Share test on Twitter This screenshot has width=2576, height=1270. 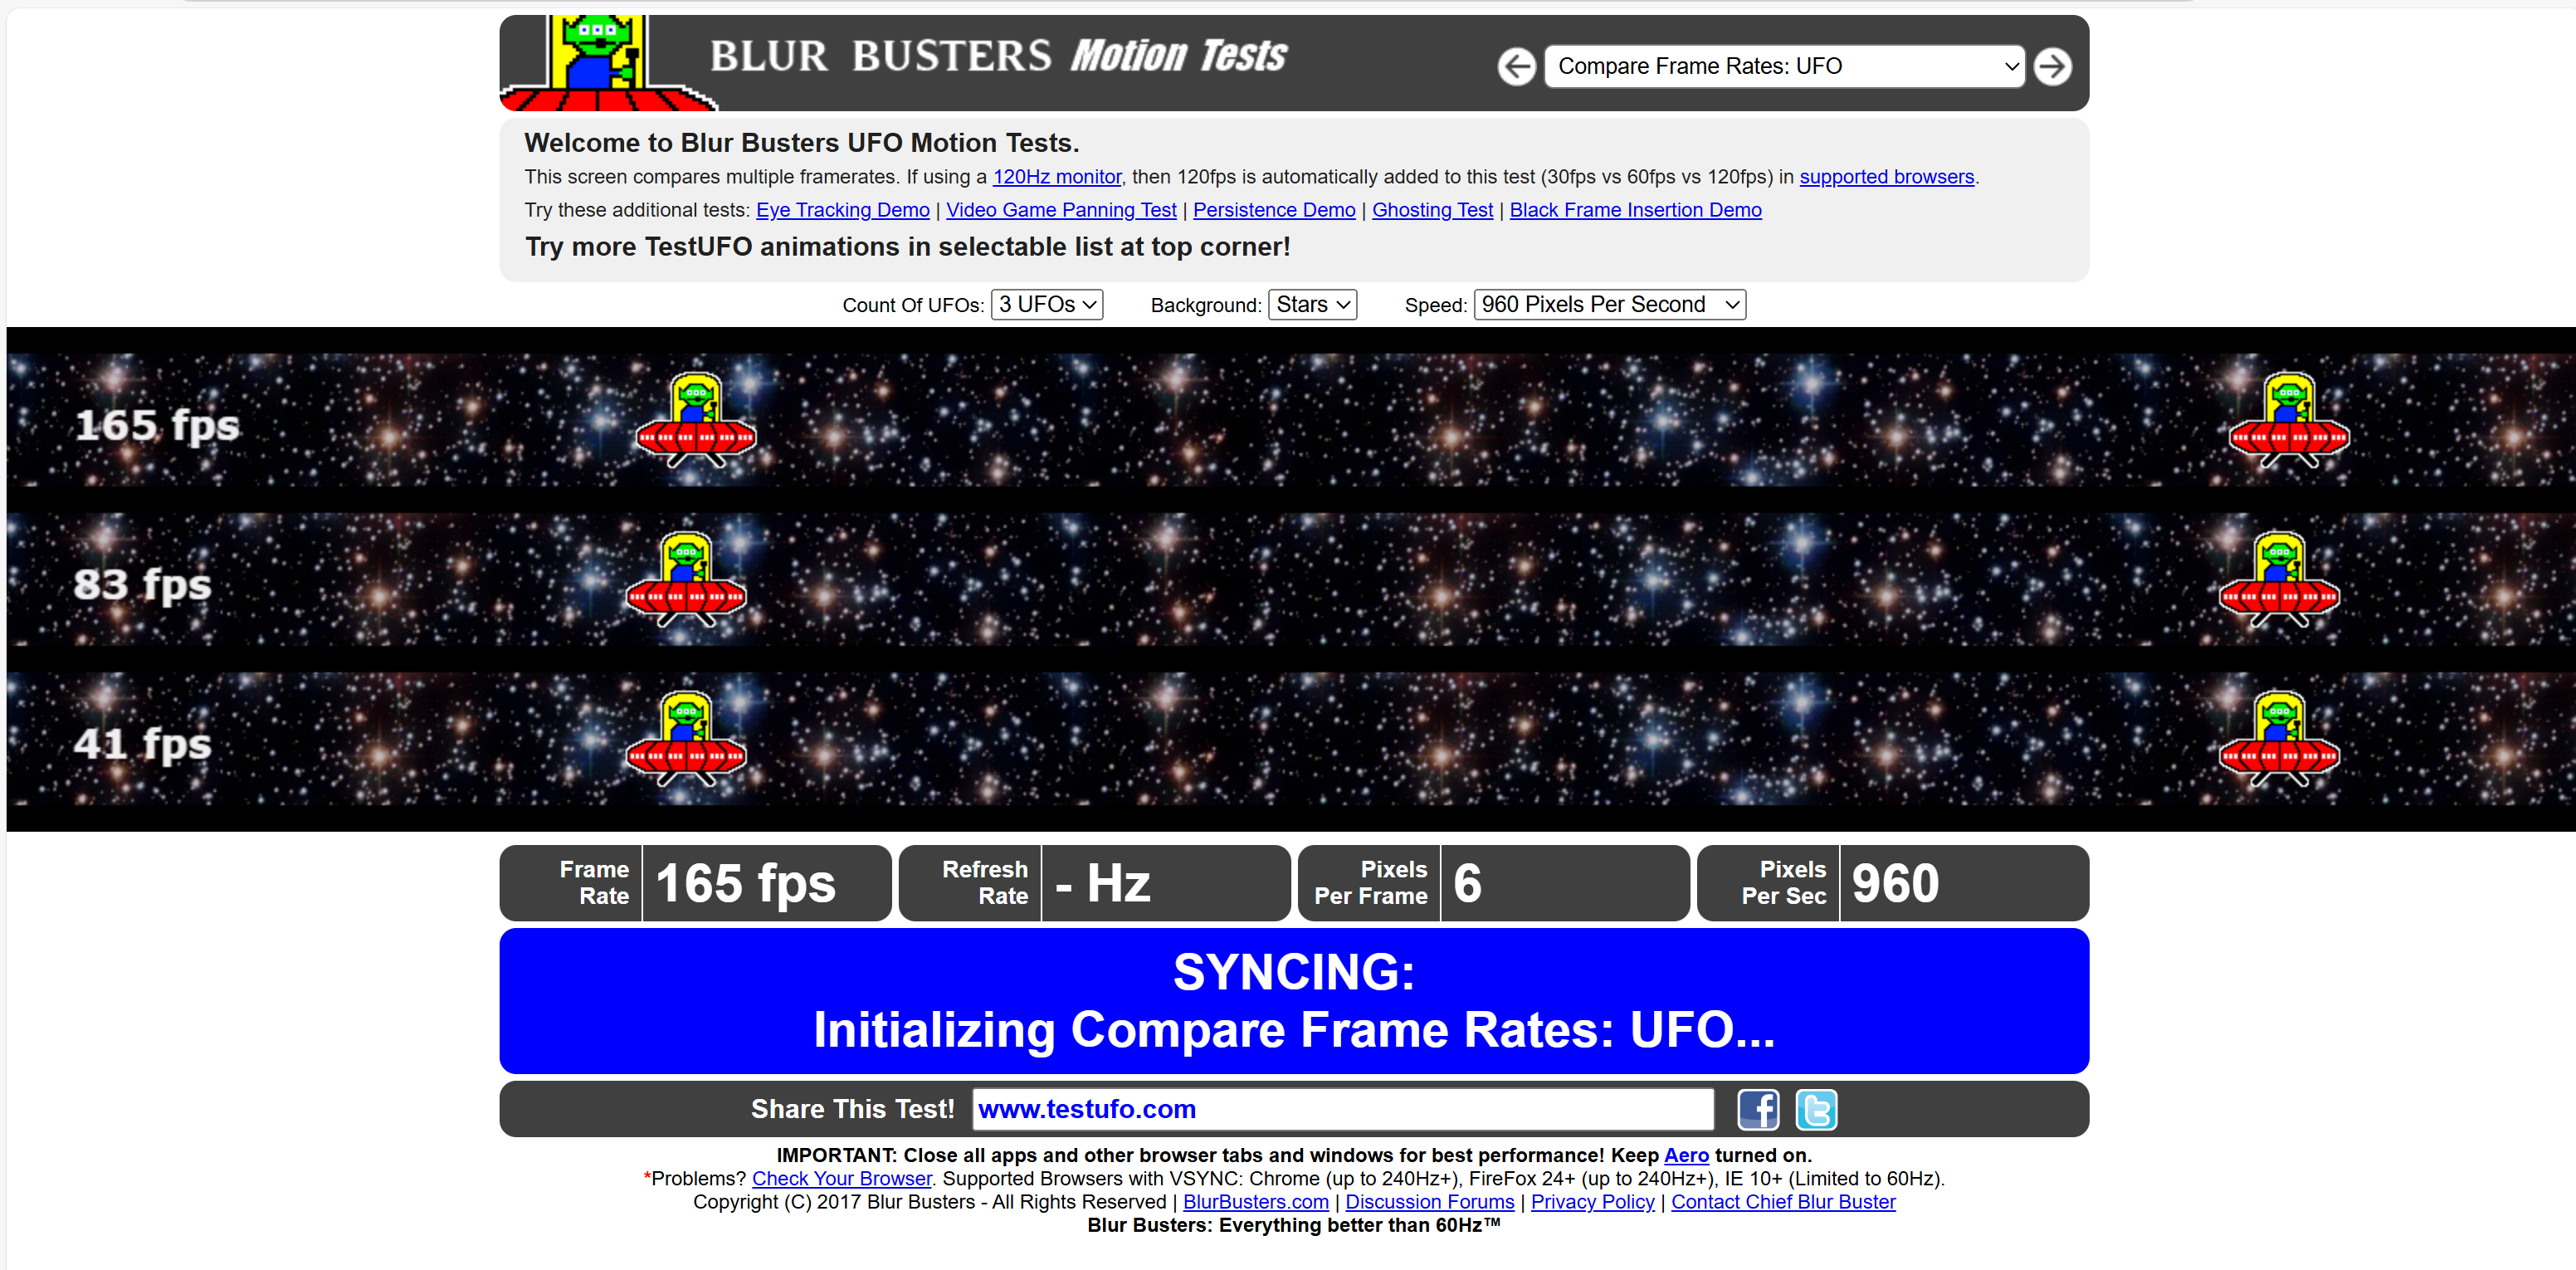[x=1815, y=1109]
